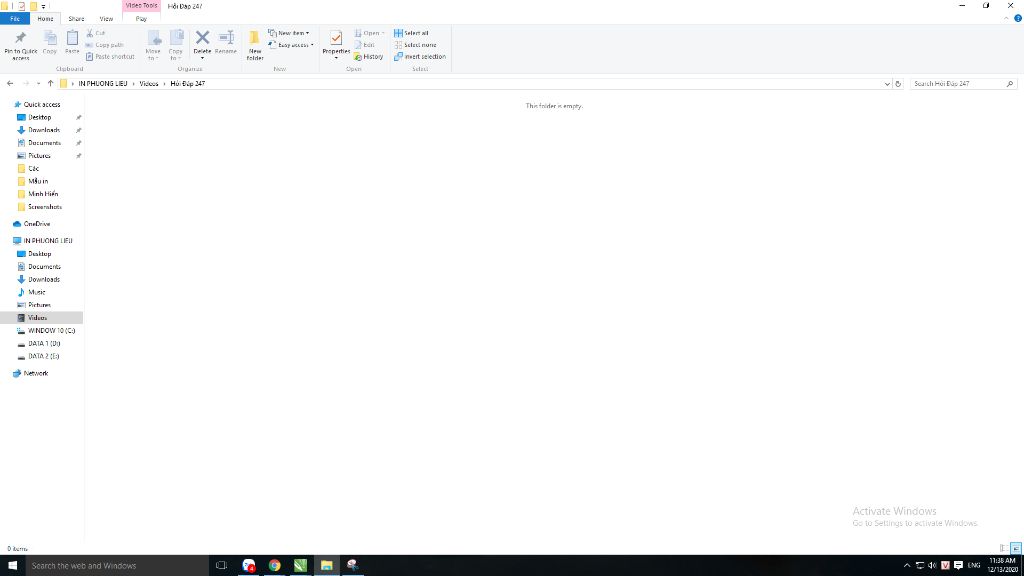Open the Help question mark icon
This screenshot has height=576, width=1024.
tap(1017, 18)
